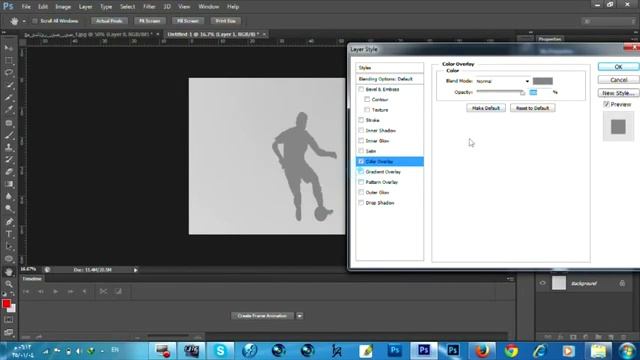Toggle Background layer visibility eye
Screen dimensions: 640x360
coord(542,283)
